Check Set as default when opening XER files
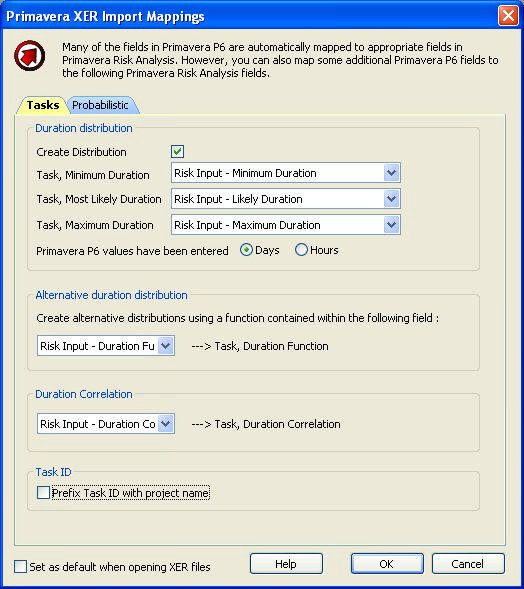Screen dimensions: 524x589 [20, 566]
